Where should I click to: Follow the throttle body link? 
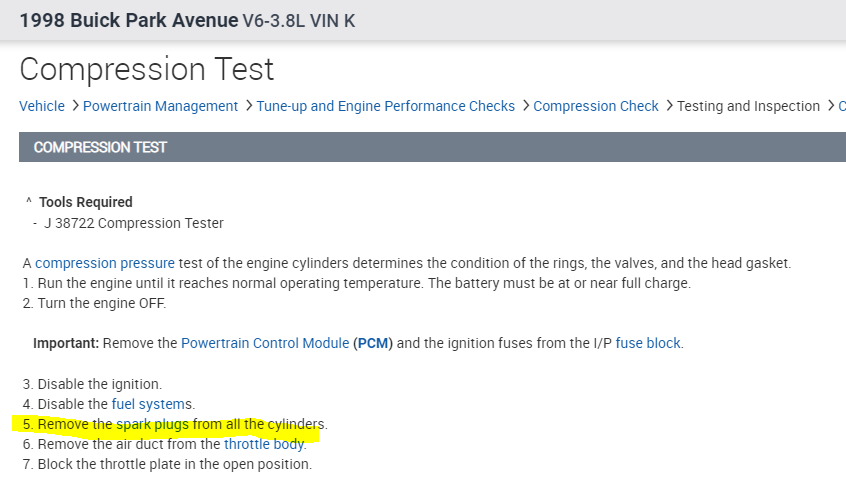click(264, 444)
